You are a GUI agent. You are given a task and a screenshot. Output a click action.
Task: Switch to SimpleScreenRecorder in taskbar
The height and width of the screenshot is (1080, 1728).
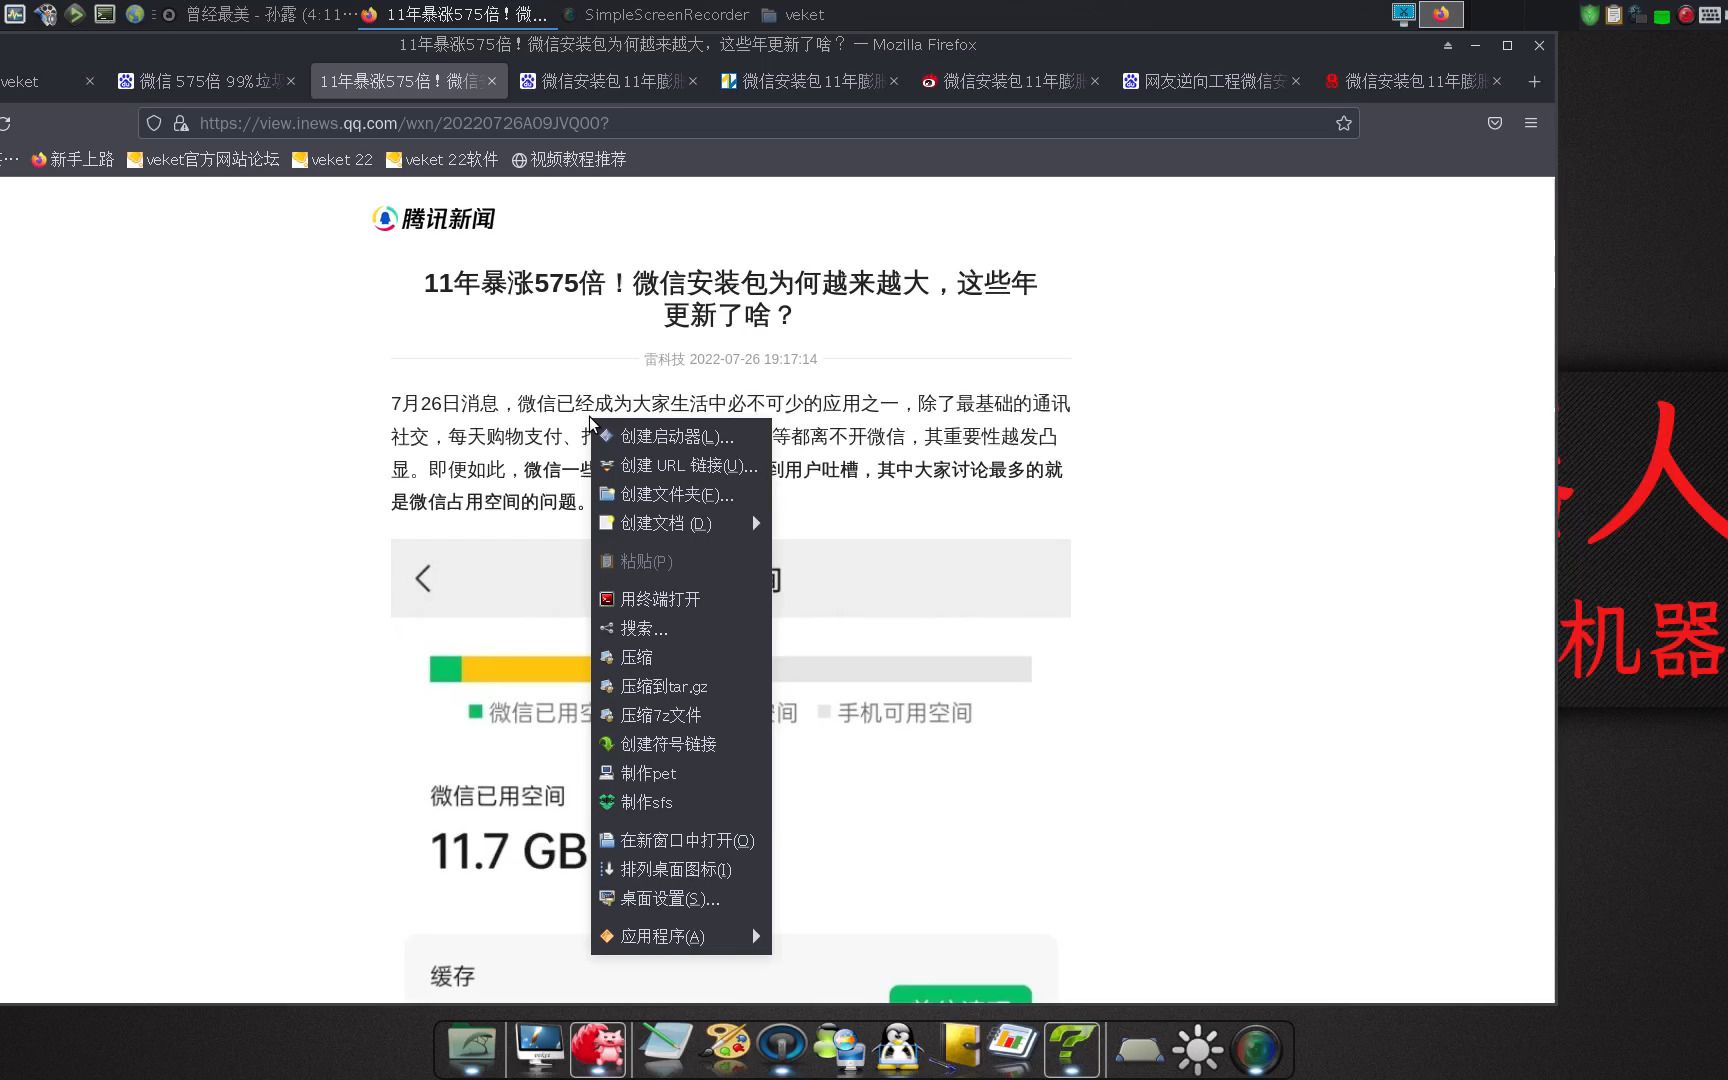(x=656, y=14)
